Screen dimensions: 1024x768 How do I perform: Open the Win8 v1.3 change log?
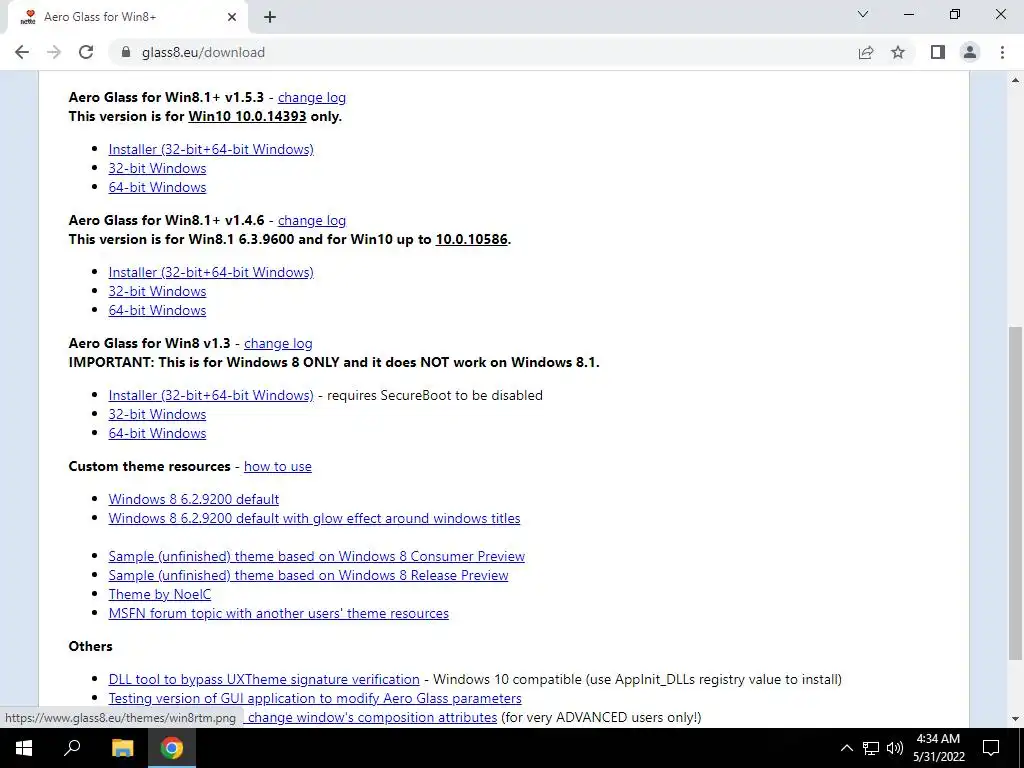tap(278, 344)
